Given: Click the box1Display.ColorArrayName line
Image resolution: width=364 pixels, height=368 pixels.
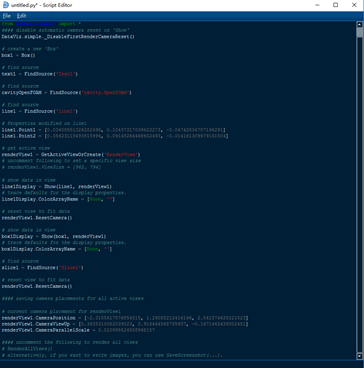Looking at the screenshot, I should (57, 249).
